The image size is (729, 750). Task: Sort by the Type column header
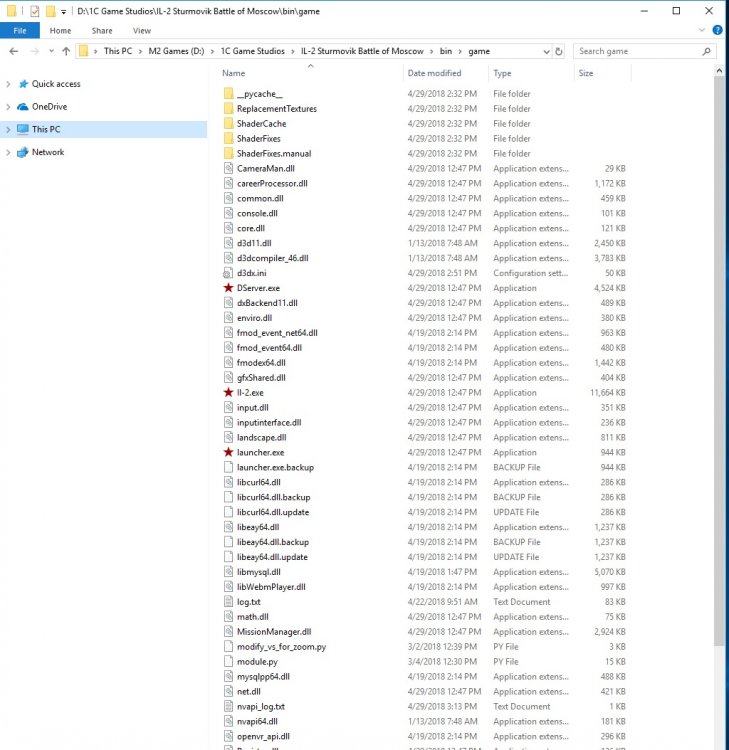(x=502, y=73)
